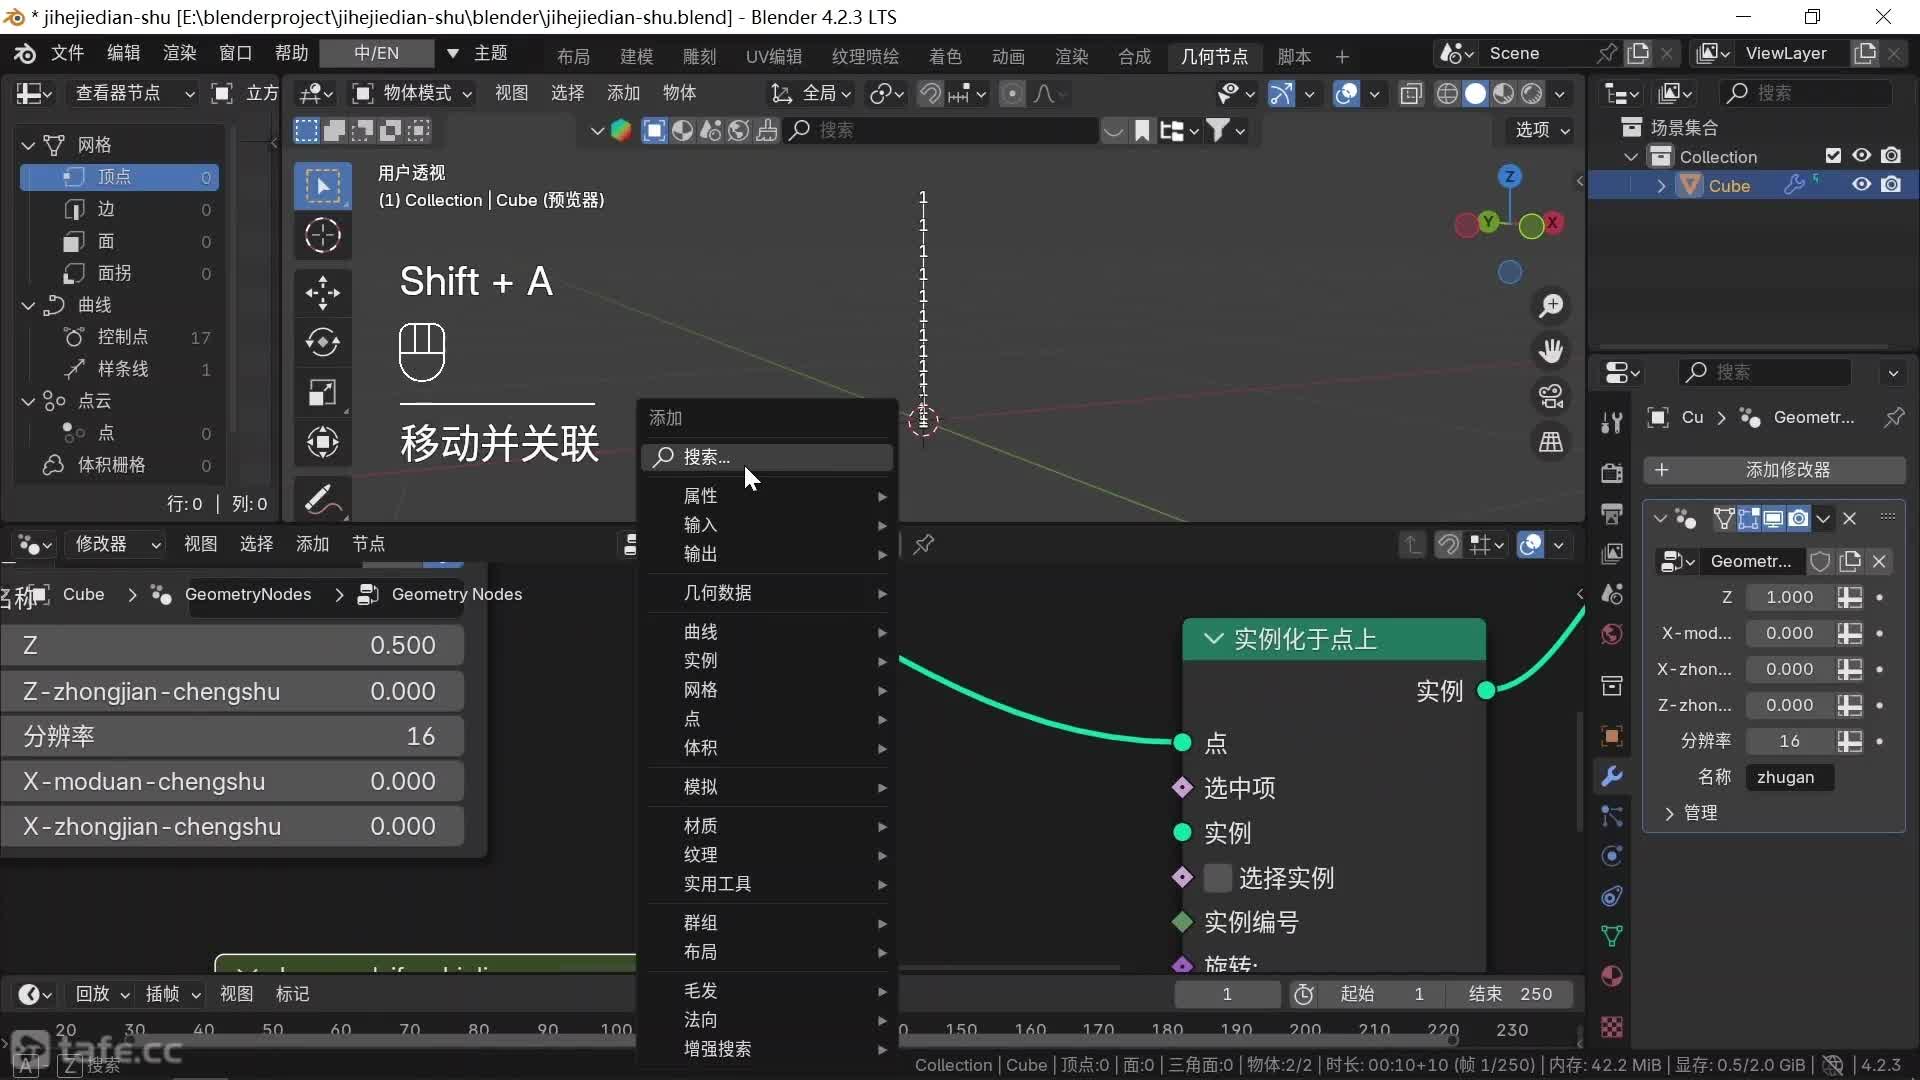This screenshot has width=1920, height=1080.
Task: Select the Move tool icon
Action: (x=322, y=292)
